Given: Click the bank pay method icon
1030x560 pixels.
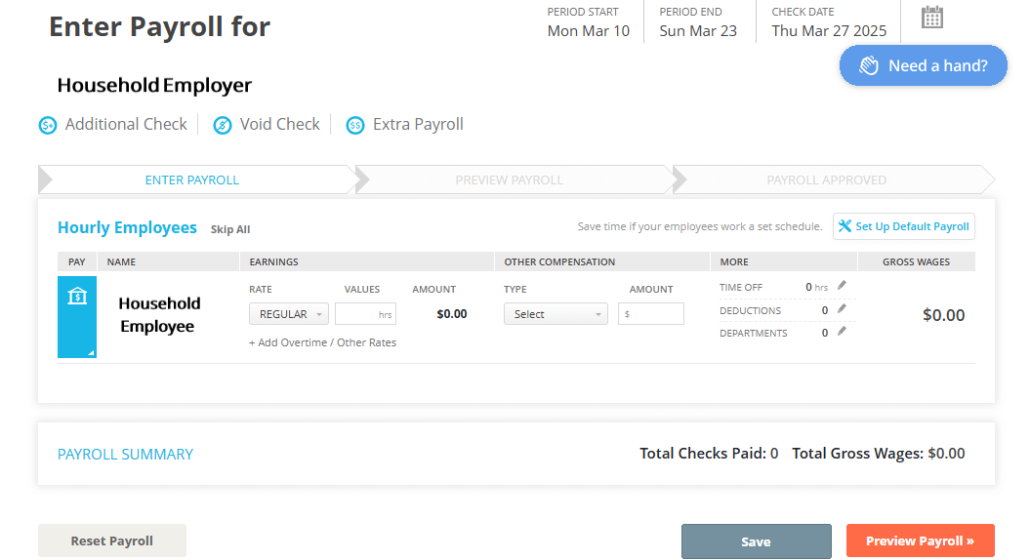Looking at the screenshot, I should 76,297.
